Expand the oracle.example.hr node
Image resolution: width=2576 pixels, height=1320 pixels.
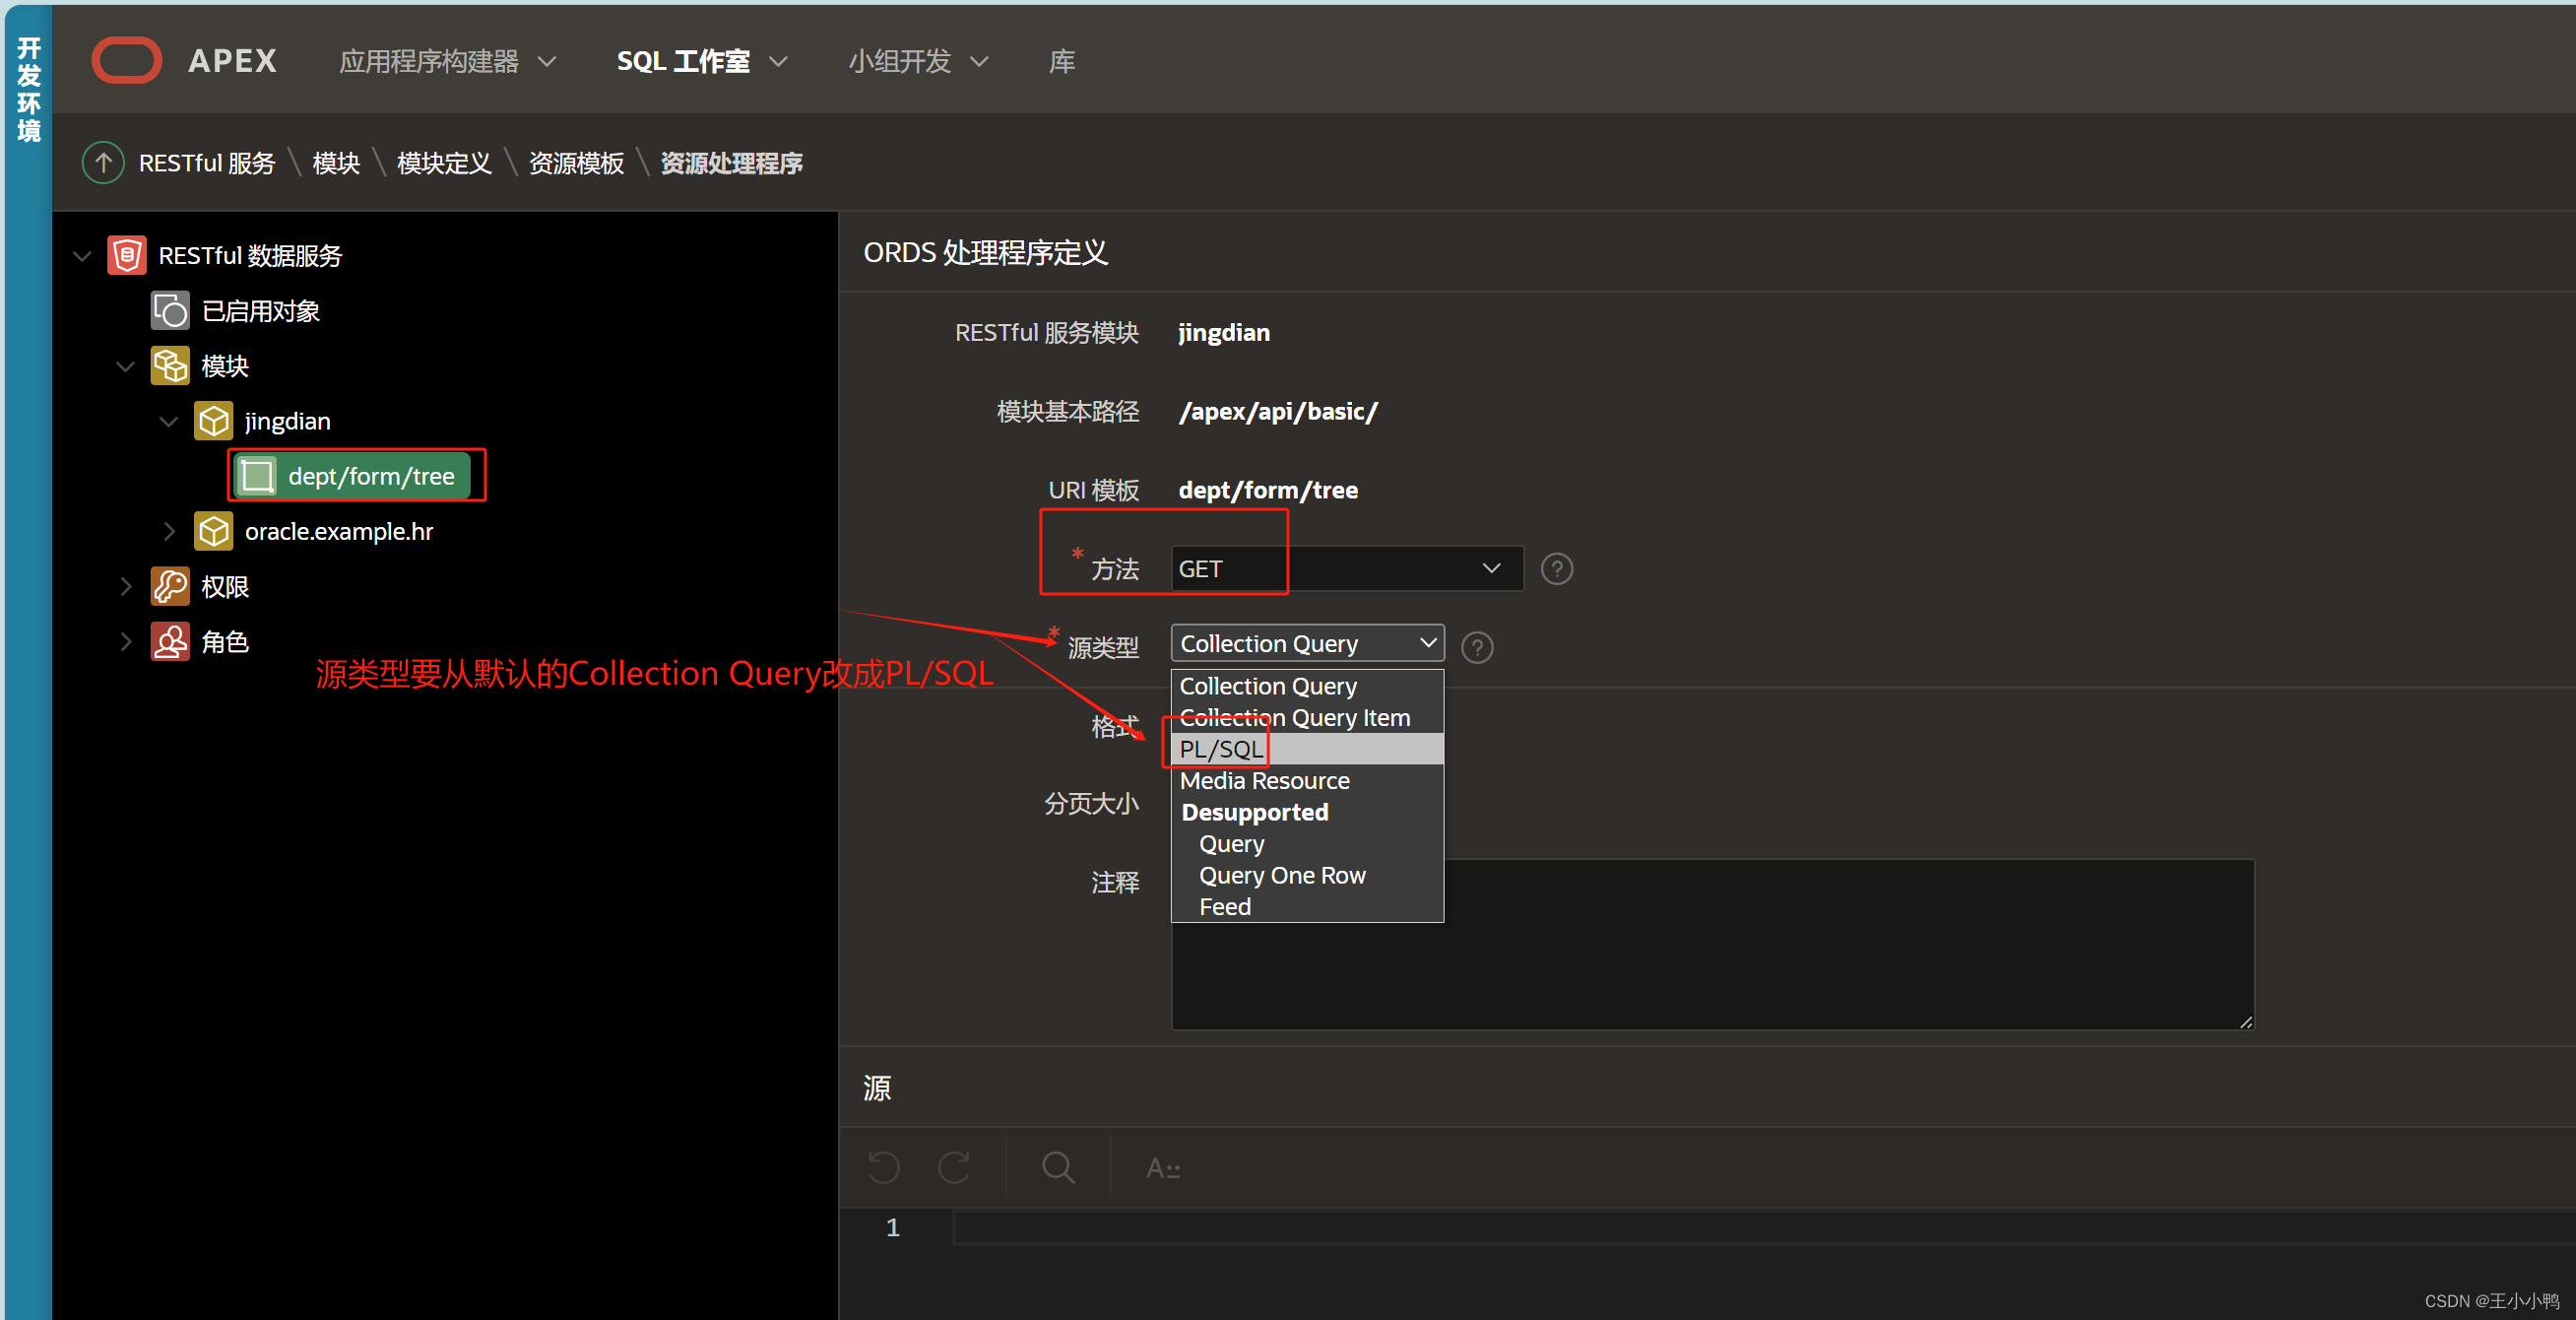point(168,531)
